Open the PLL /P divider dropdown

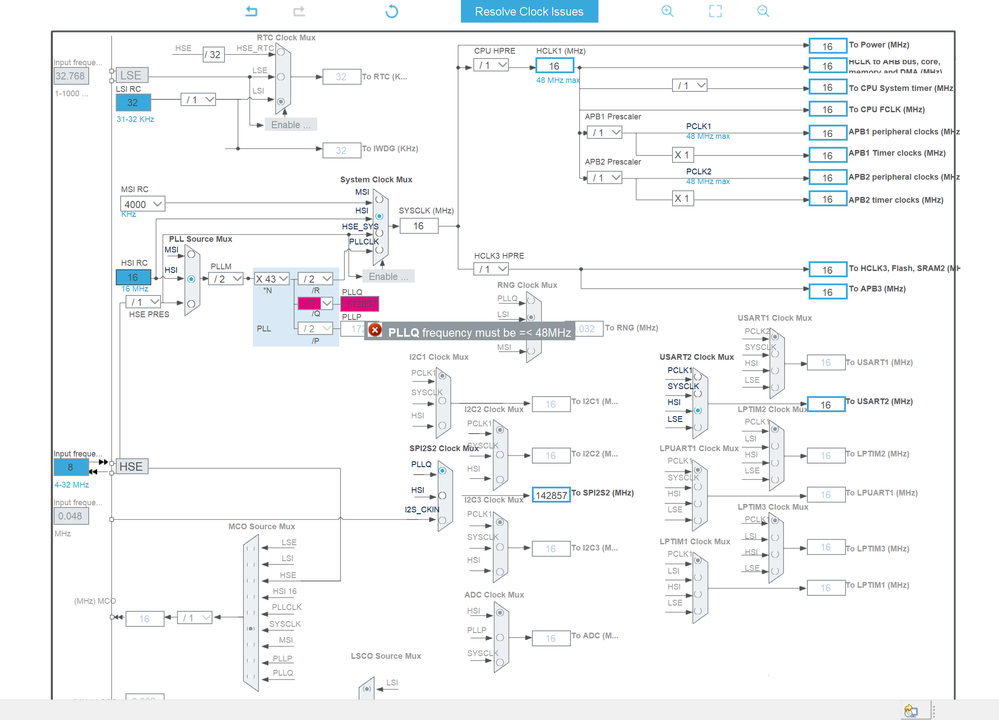(315, 328)
